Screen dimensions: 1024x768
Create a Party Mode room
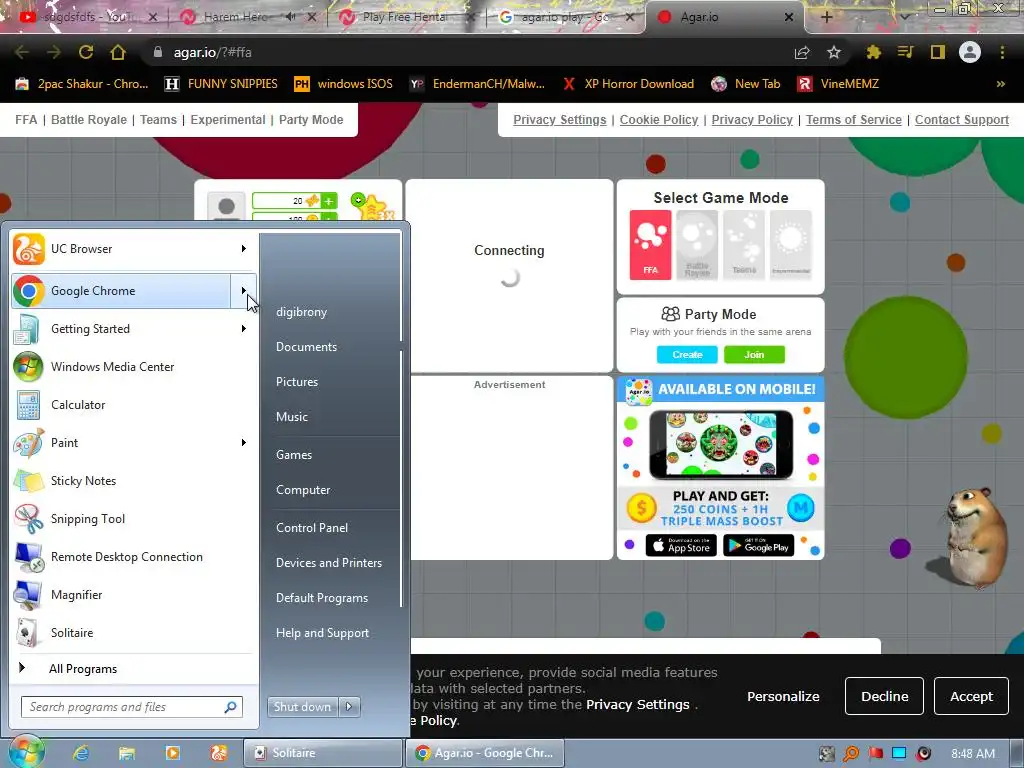click(687, 355)
